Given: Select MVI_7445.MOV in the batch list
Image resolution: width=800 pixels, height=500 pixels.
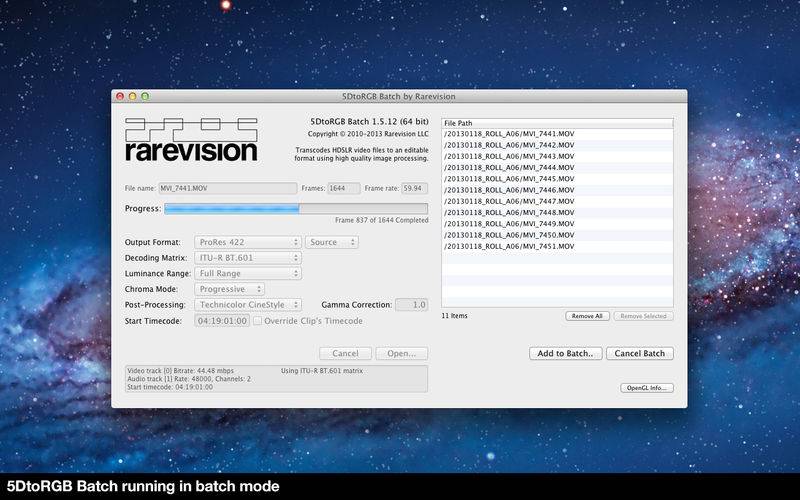Looking at the screenshot, I should [557, 179].
